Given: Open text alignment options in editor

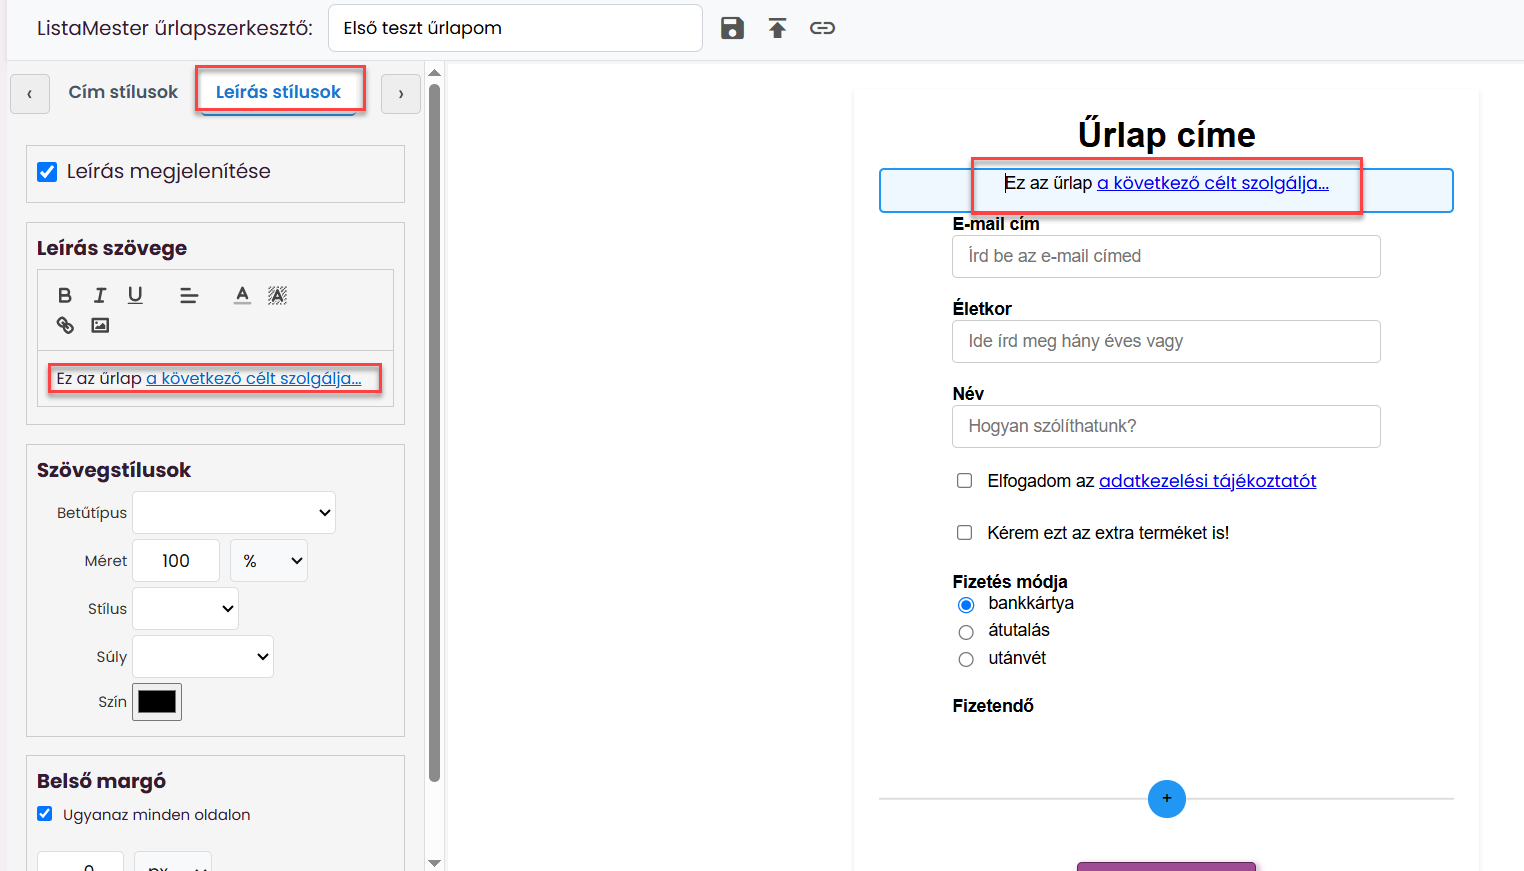Looking at the screenshot, I should [x=189, y=295].
